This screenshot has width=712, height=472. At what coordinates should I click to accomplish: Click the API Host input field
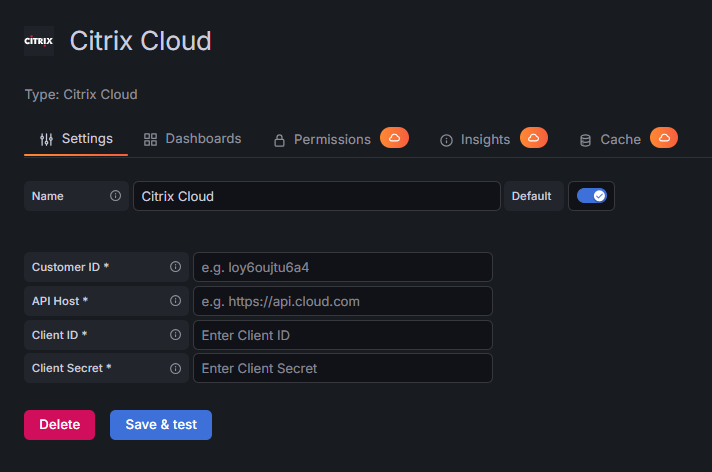pyautogui.click(x=343, y=301)
